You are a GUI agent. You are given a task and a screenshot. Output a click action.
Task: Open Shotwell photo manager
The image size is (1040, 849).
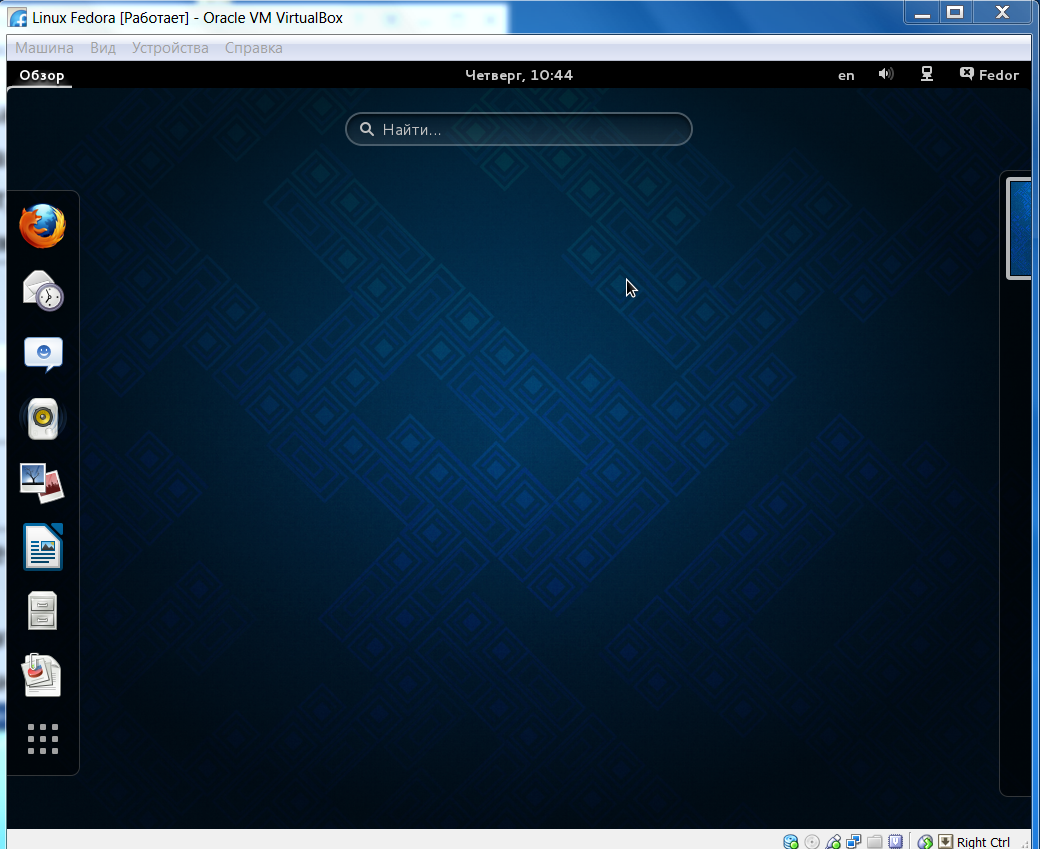point(43,483)
